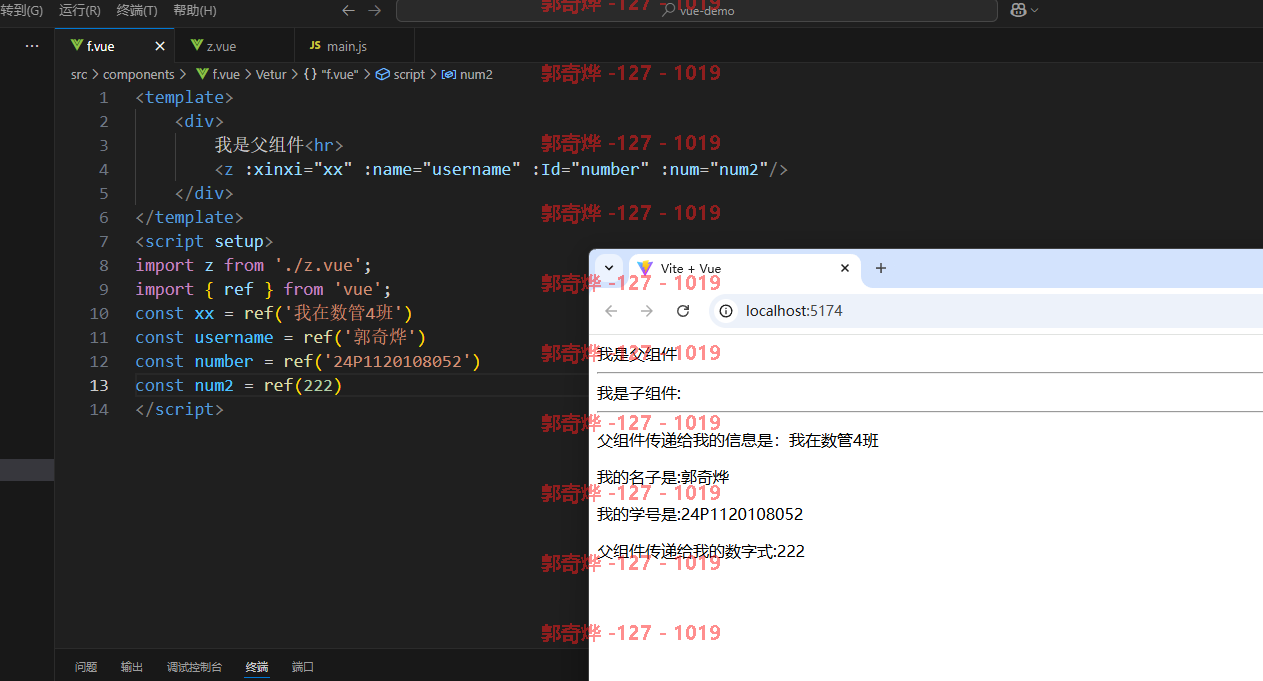Show the 问题 panel tab
Image resolution: width=1263 pixels, height=681 pixels.
[x=86, y=667]
